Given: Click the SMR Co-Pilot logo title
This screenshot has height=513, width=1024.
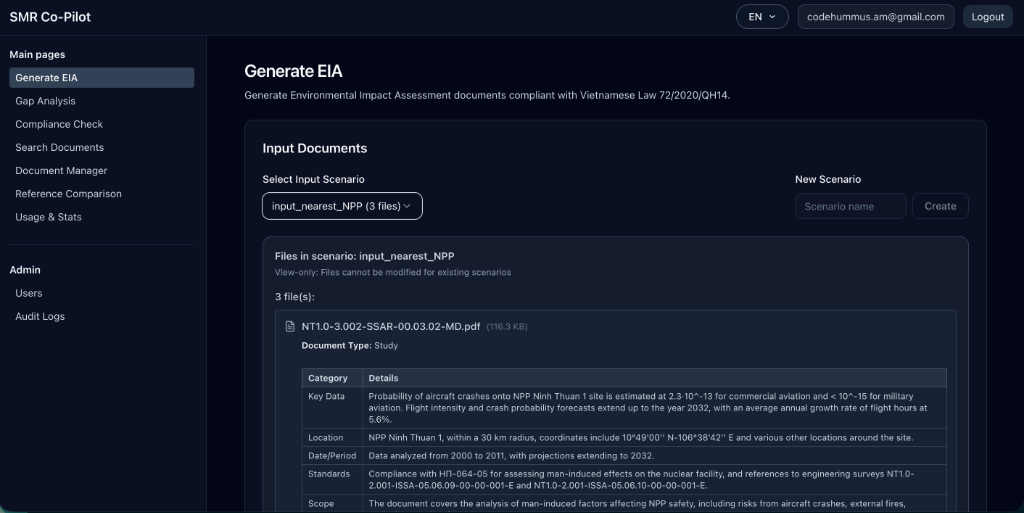Looking at the screenshot, I should tap(50, 17).
